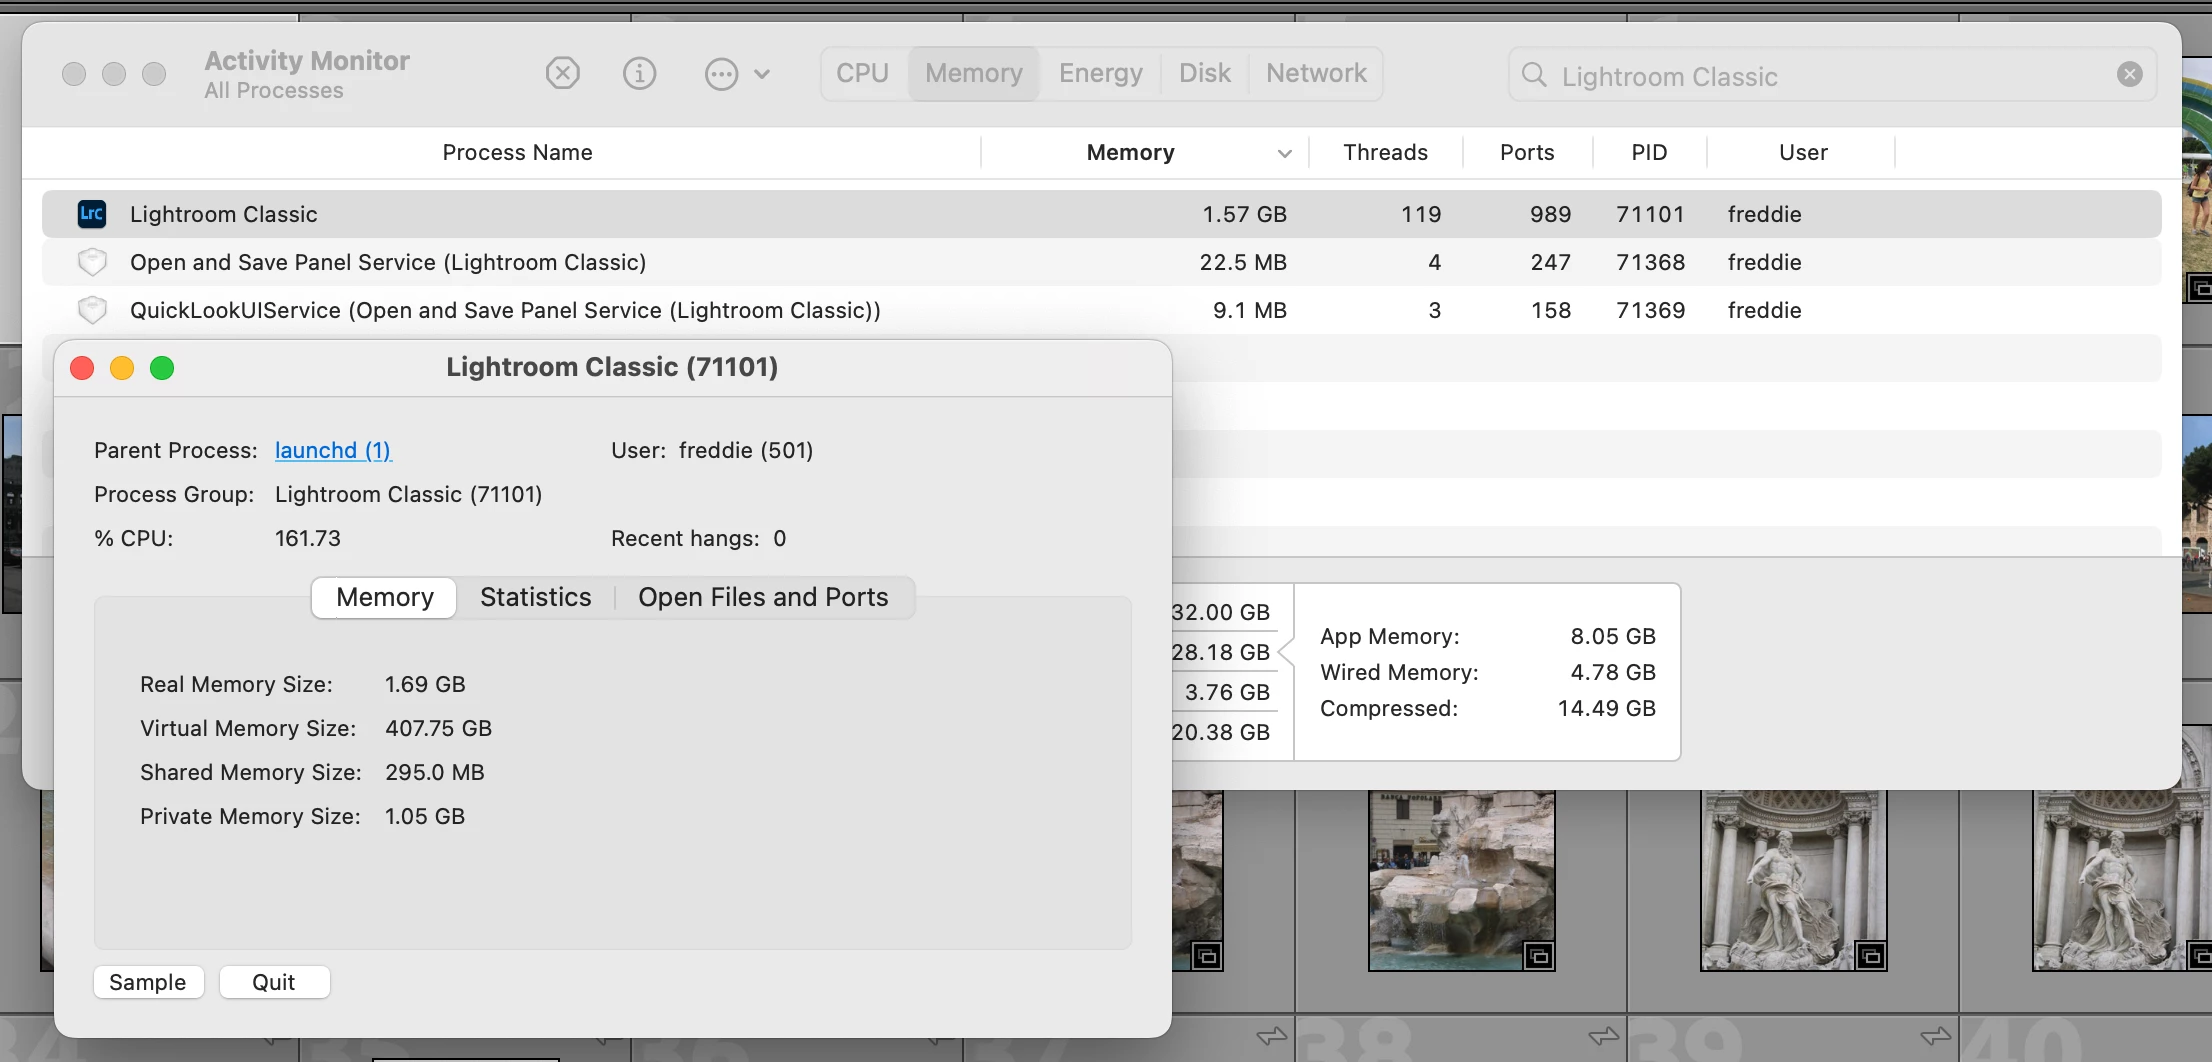
Task: Click the search field containing Lightroom Classic
Action: pos(1832,76)
